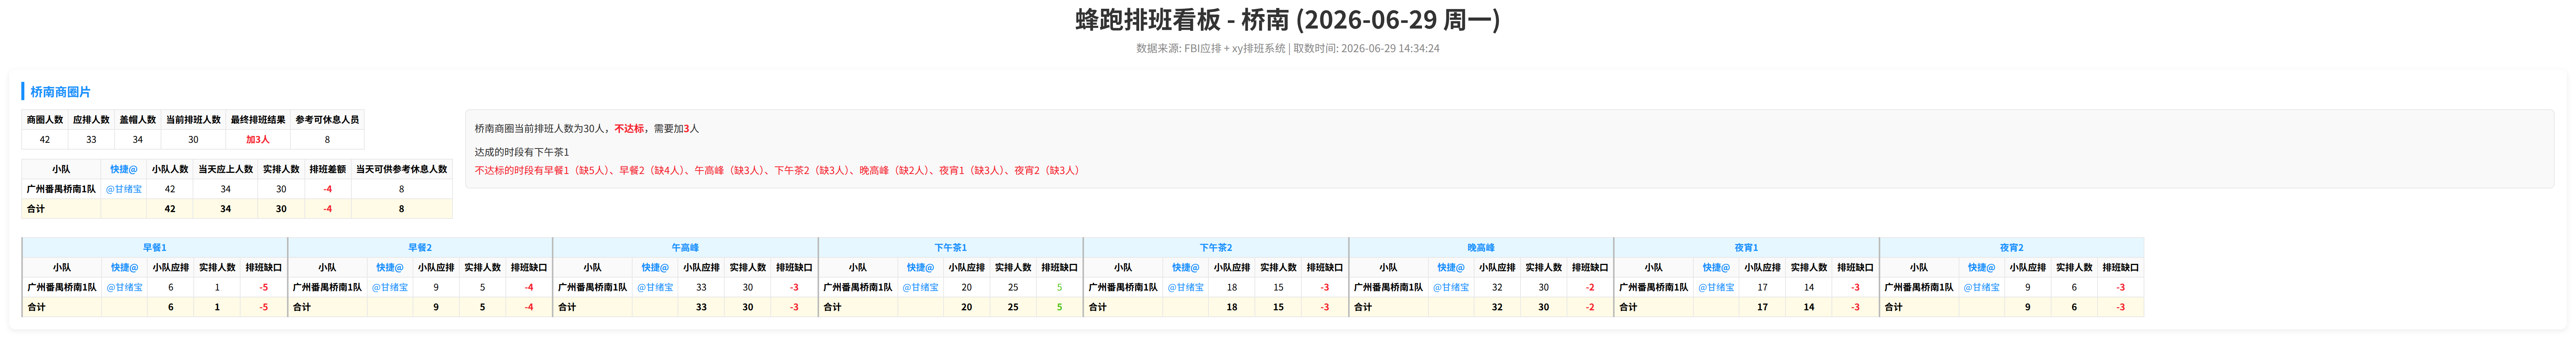Open the @甘绪宝 mention in the 下午茶1 table

coord(920,287)
